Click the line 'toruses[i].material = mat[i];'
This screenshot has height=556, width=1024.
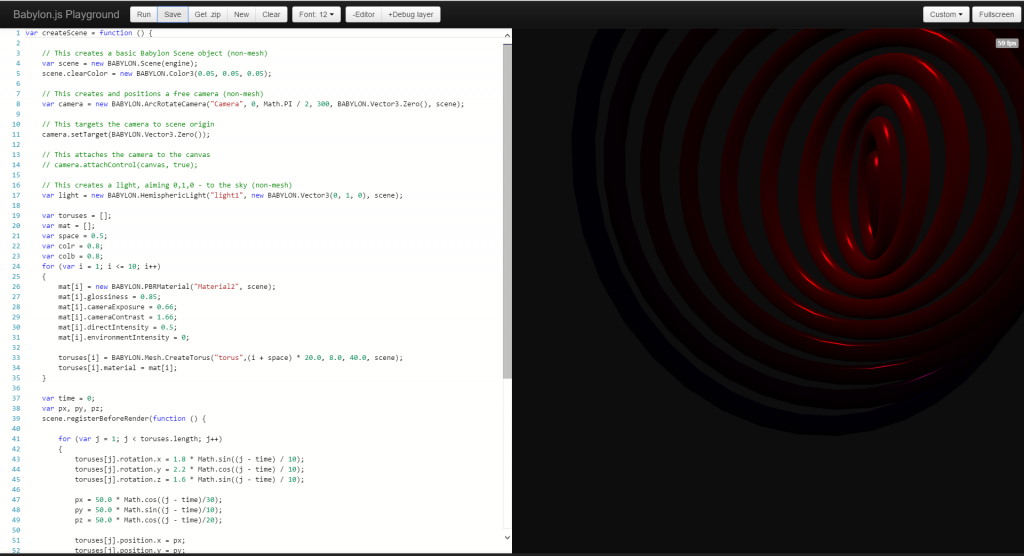coord(118,368)
